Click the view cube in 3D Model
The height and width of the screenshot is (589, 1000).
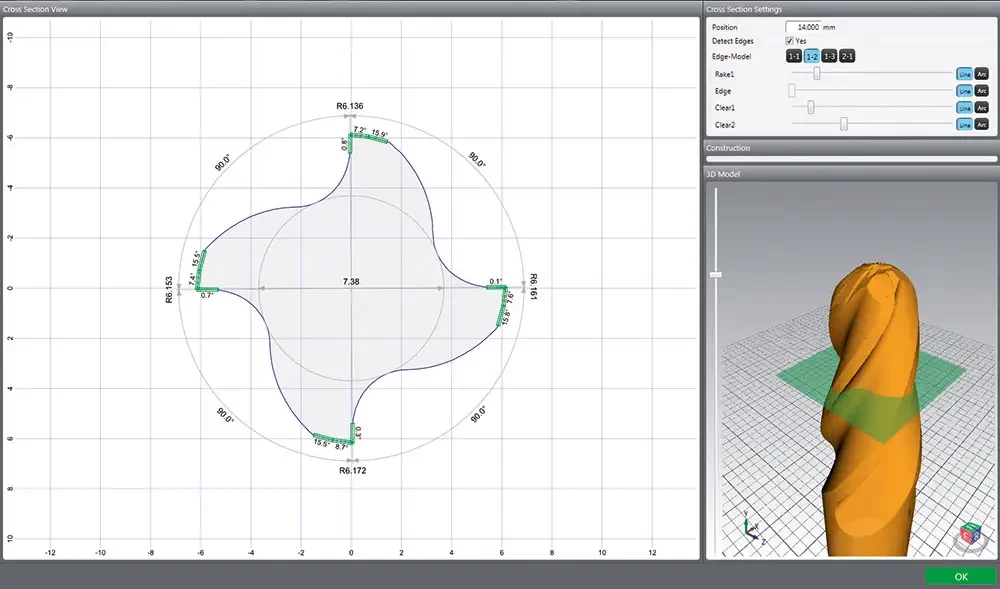pyautogui.click(x=970, y=535)
